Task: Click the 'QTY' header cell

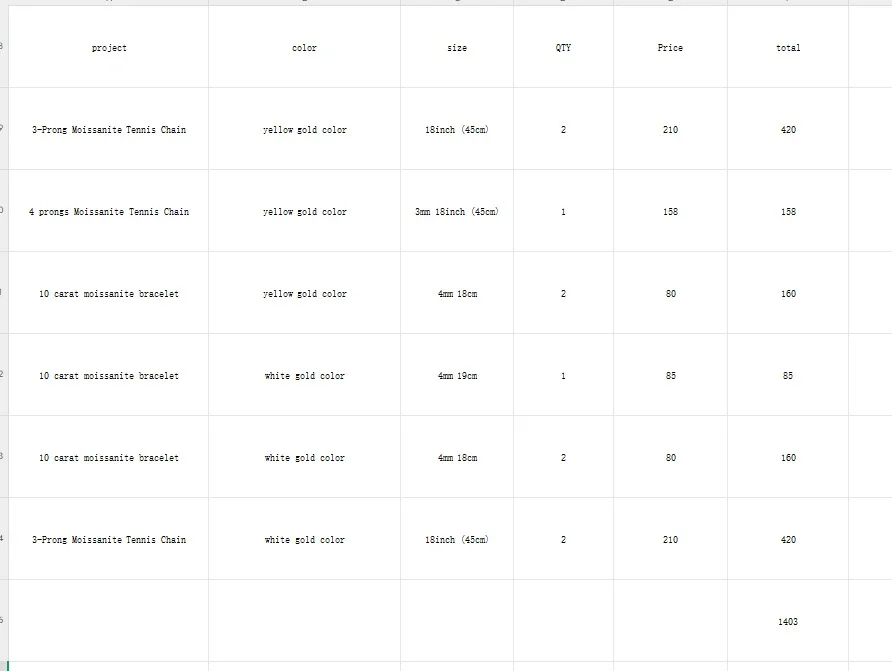Action: 563,48
